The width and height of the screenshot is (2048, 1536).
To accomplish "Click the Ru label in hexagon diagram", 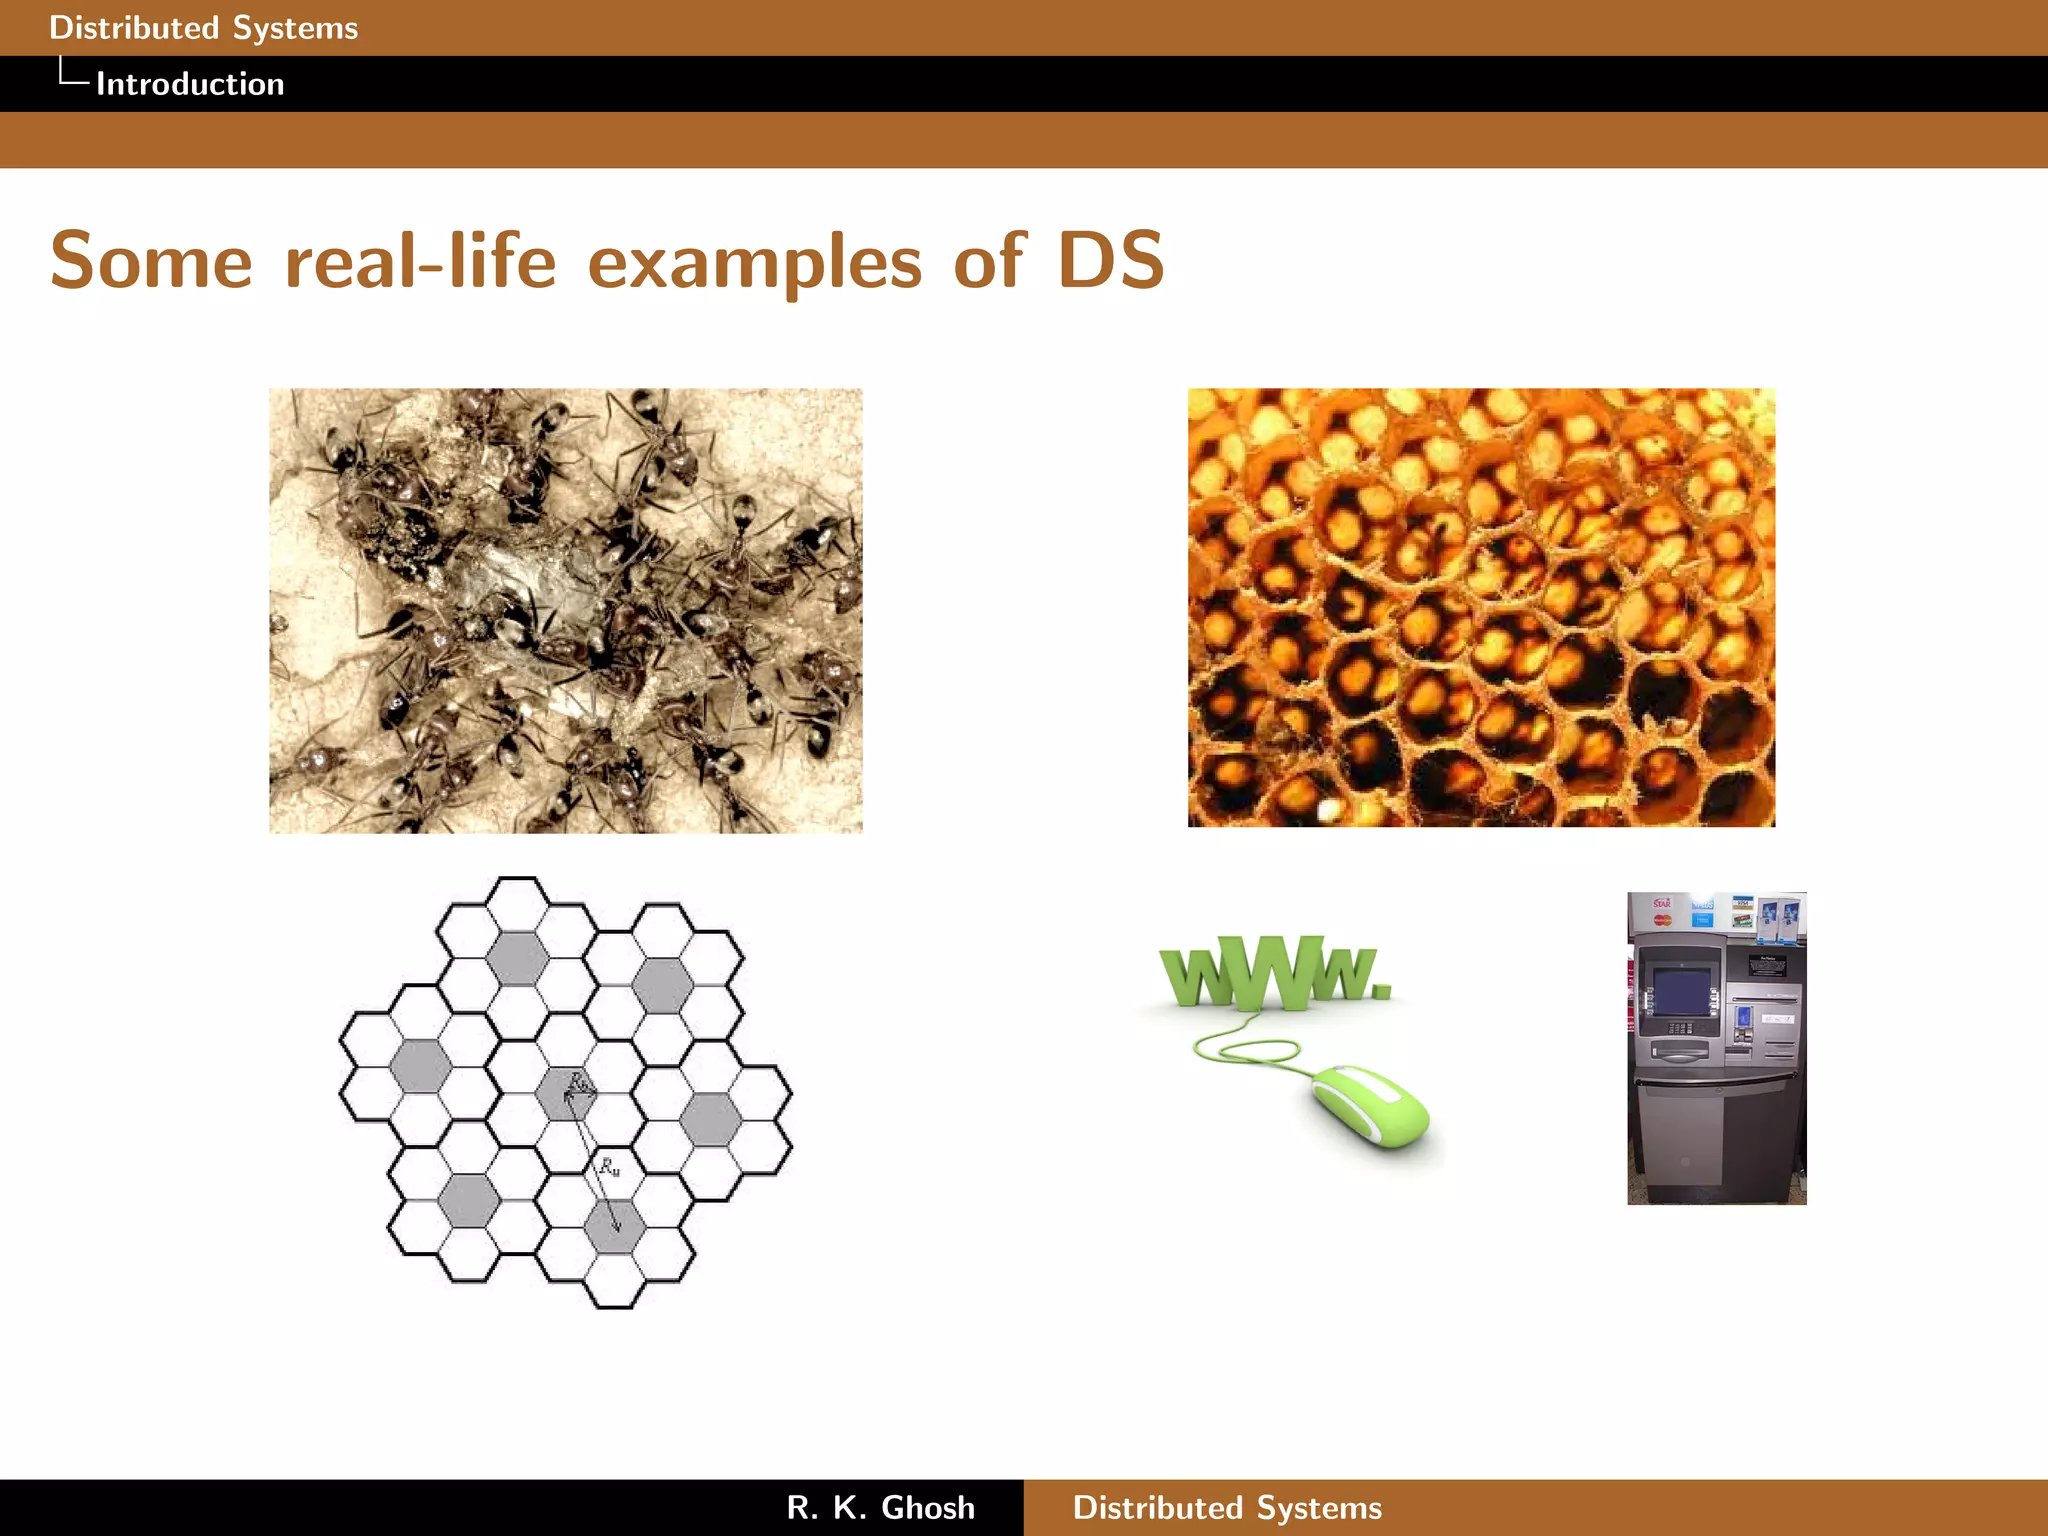I will pyautogui.click(x=609, y=1166).
